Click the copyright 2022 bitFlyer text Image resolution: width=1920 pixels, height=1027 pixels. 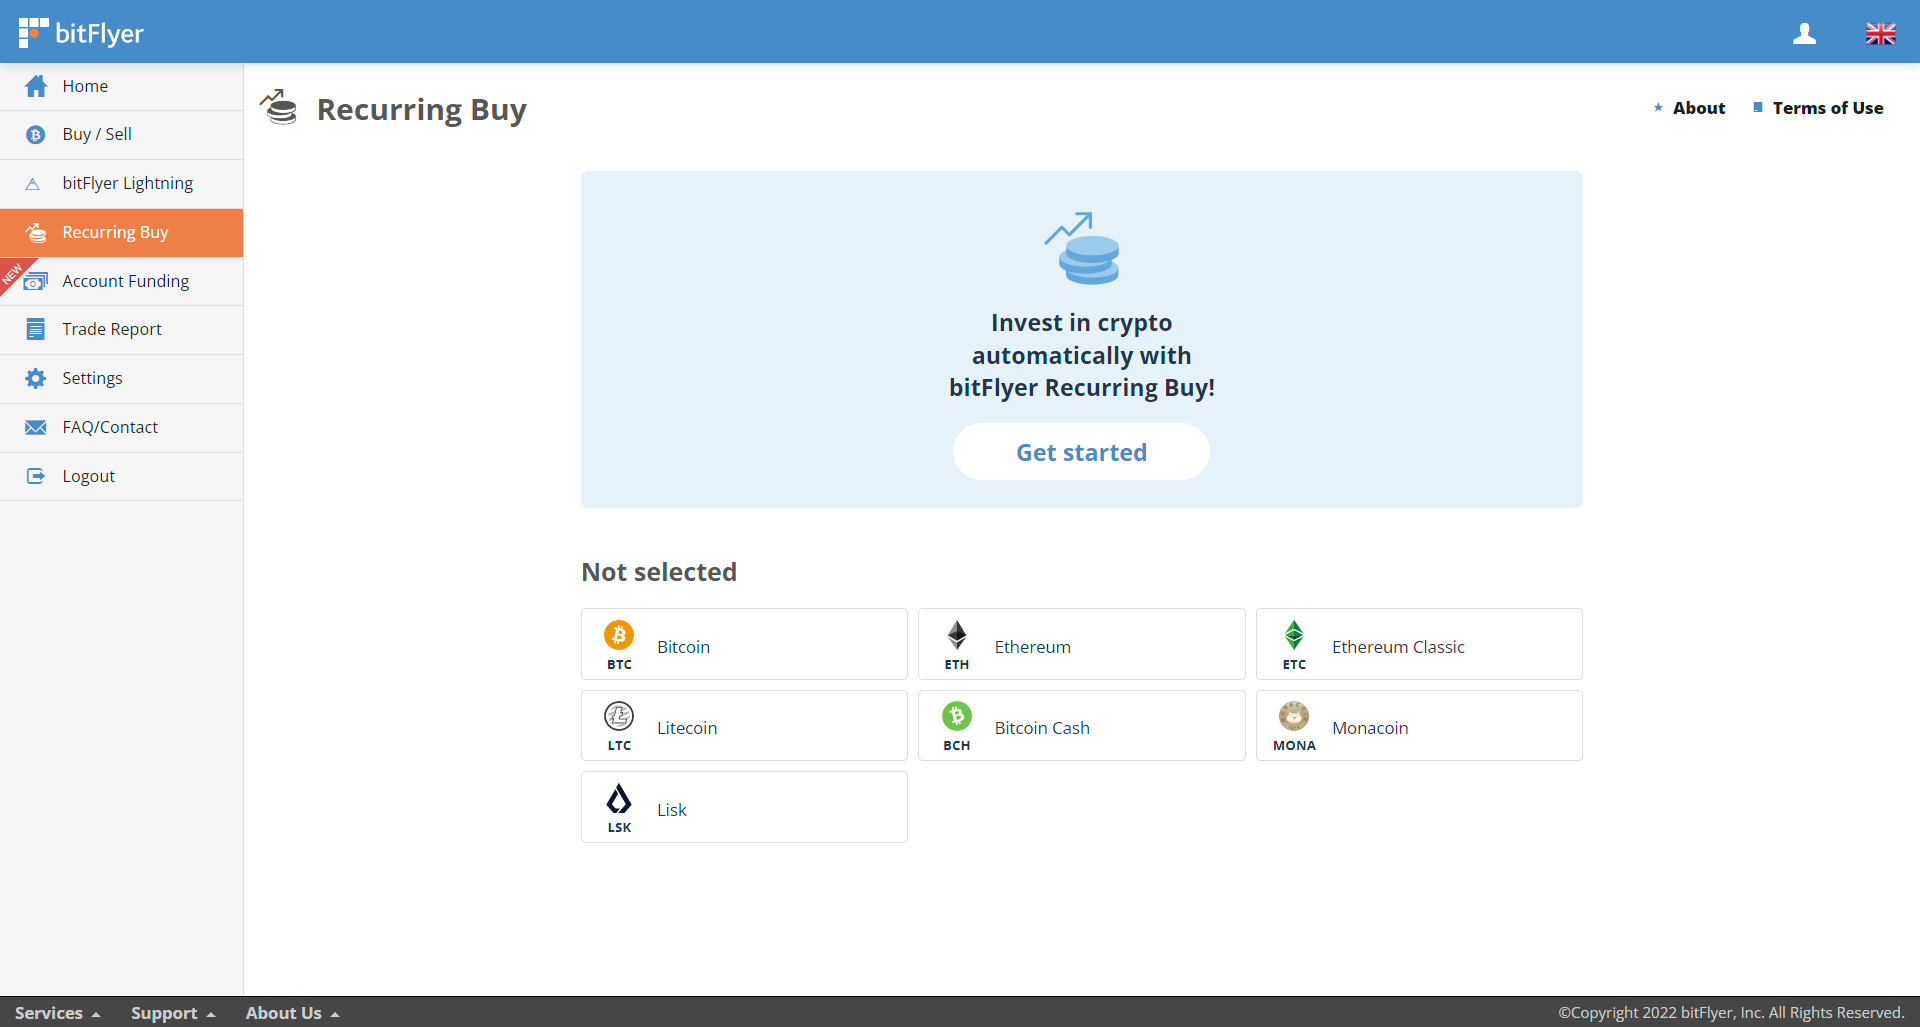(x=1731, y=1013)
